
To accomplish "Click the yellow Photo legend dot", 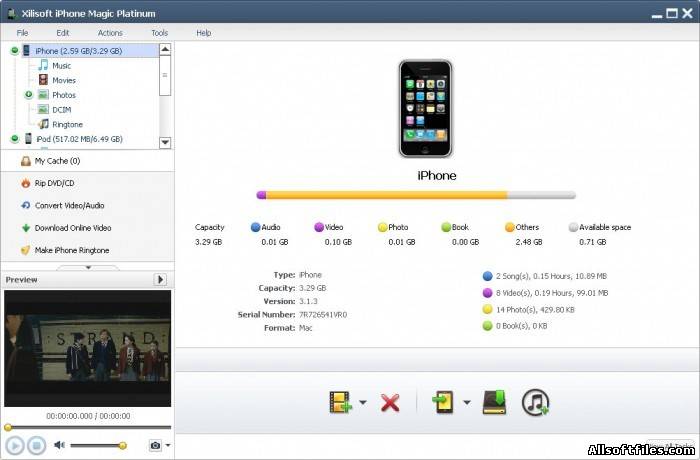I will pyautogui.click(x=382, y=227).
